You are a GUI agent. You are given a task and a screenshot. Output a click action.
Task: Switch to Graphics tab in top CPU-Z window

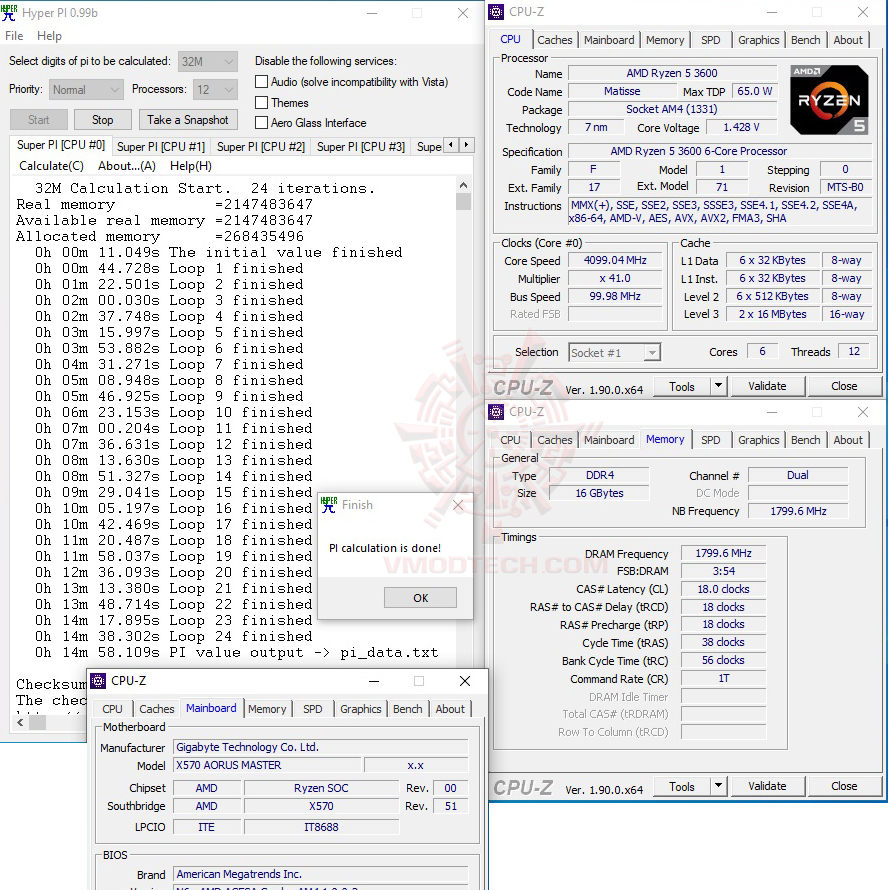[x=759, y=40]
